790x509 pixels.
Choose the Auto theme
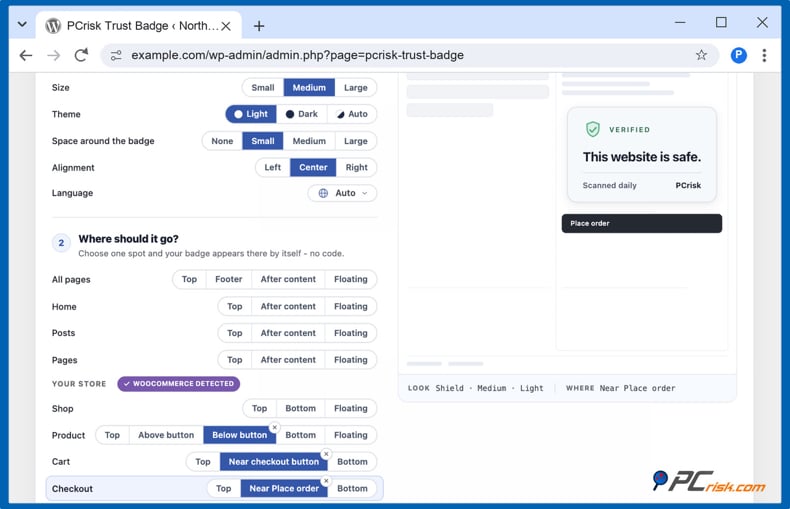(x=352, y=114)
